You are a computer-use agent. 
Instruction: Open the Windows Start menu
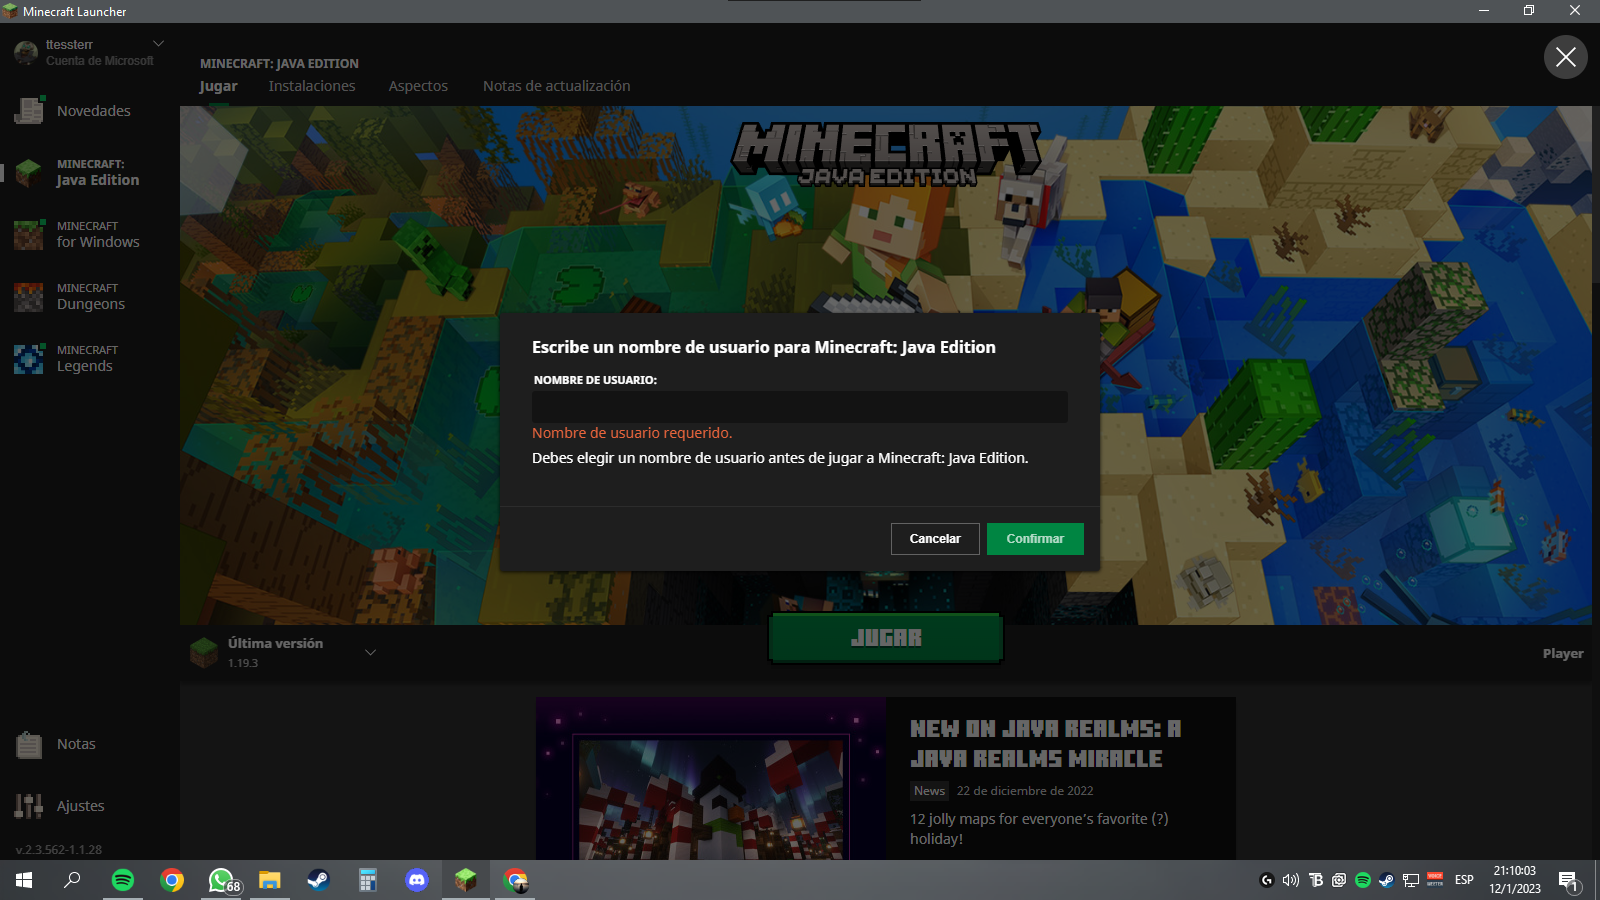24,880
